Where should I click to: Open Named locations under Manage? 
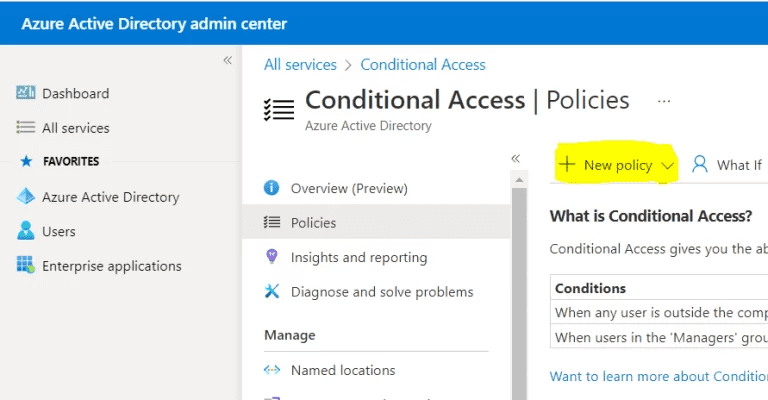376,370
